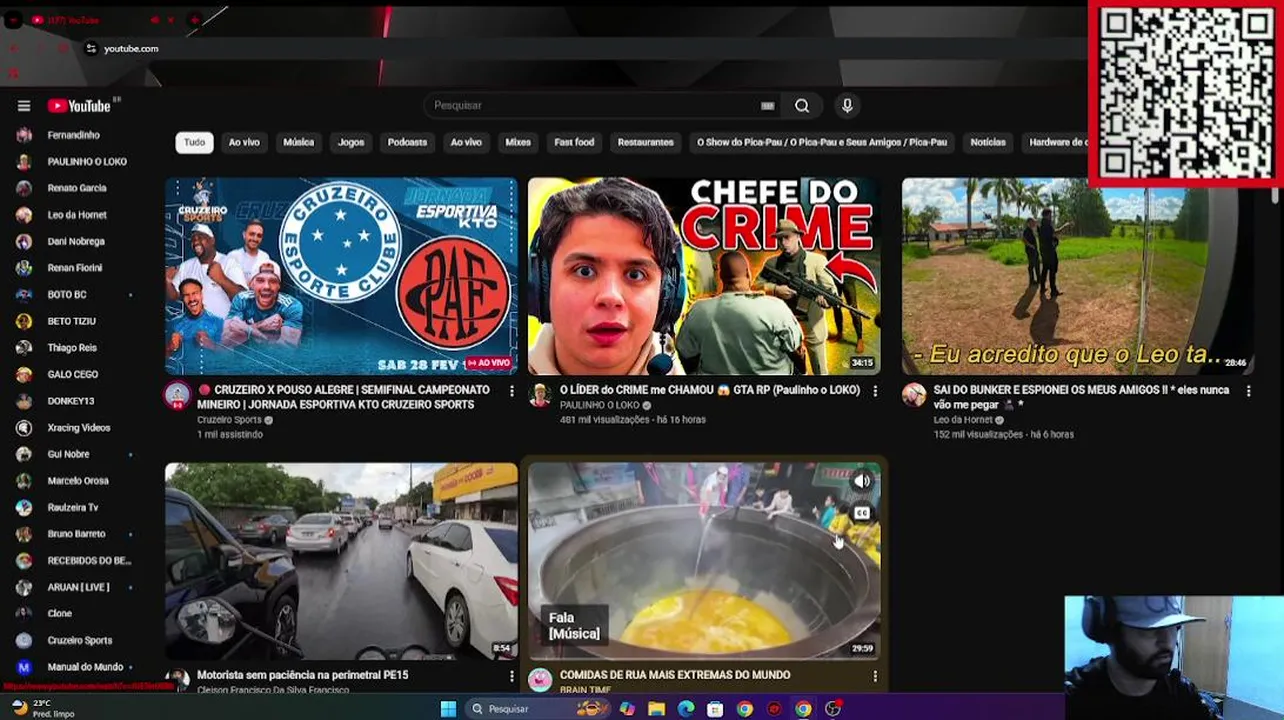
Task: Open a new browser tab with plus
Action: pyautogui.click(x=195, y=19)
